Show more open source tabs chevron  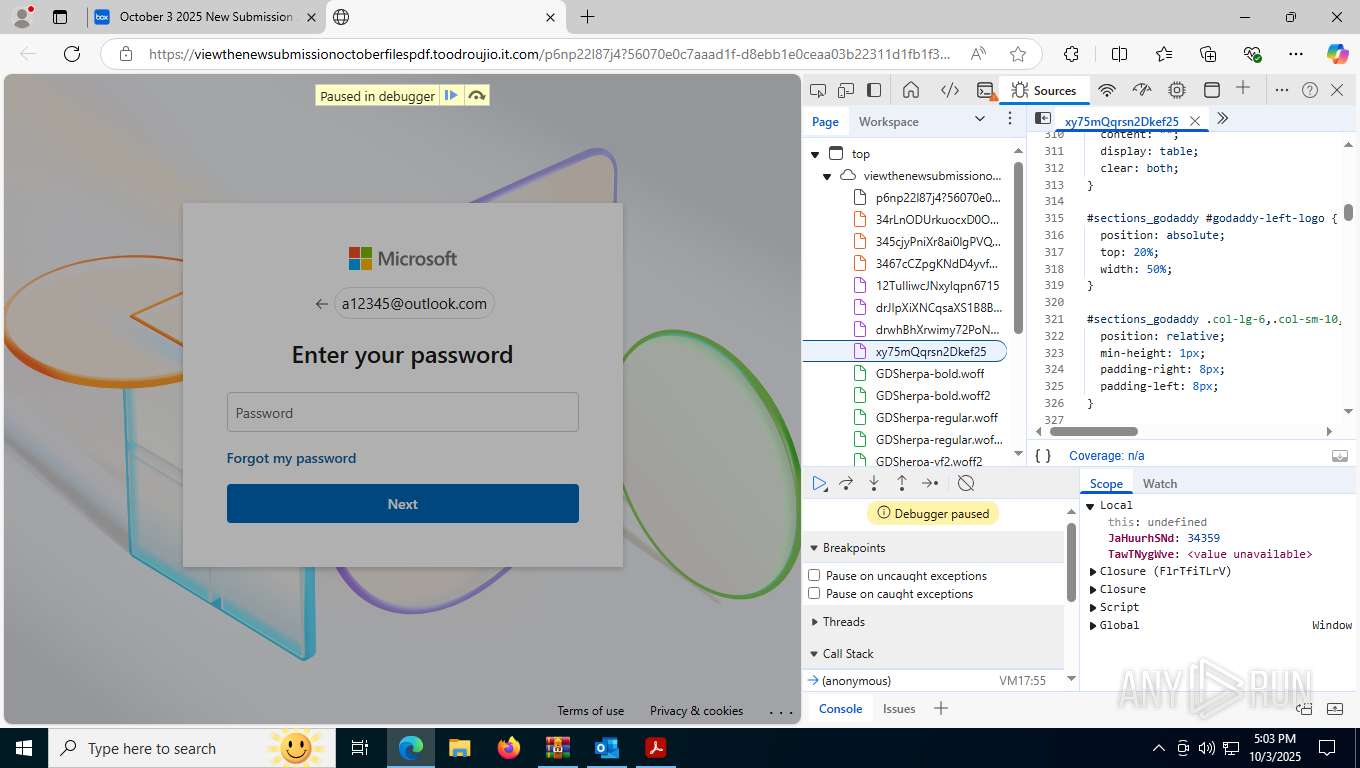1222,118
